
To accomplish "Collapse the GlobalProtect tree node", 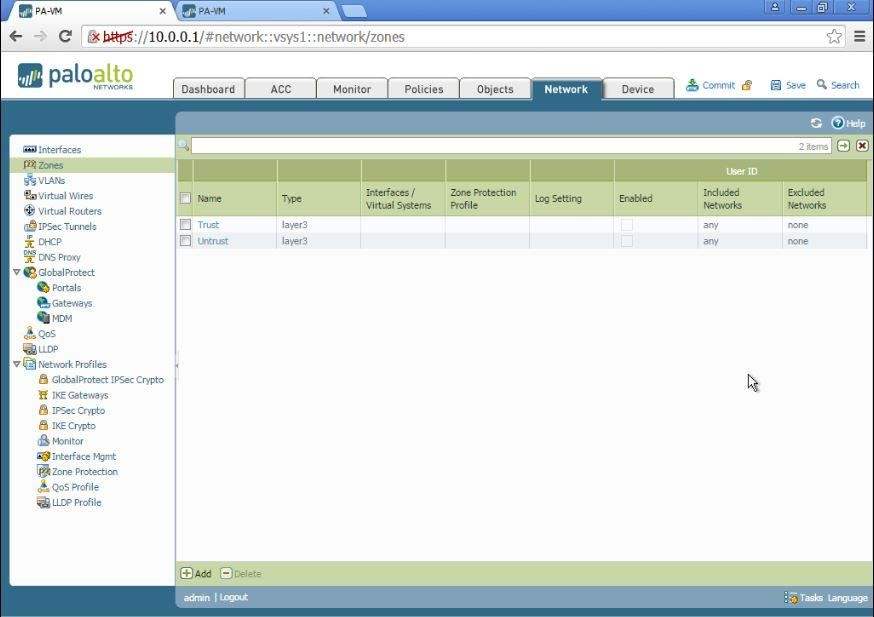I will pos(17,272).
